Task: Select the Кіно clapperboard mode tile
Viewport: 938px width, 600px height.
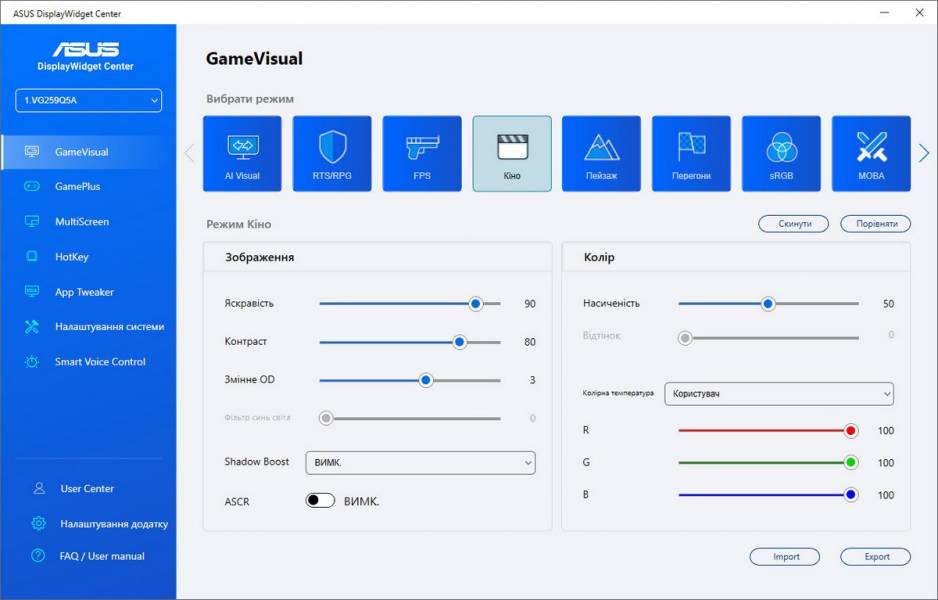Action: (511, 154)
